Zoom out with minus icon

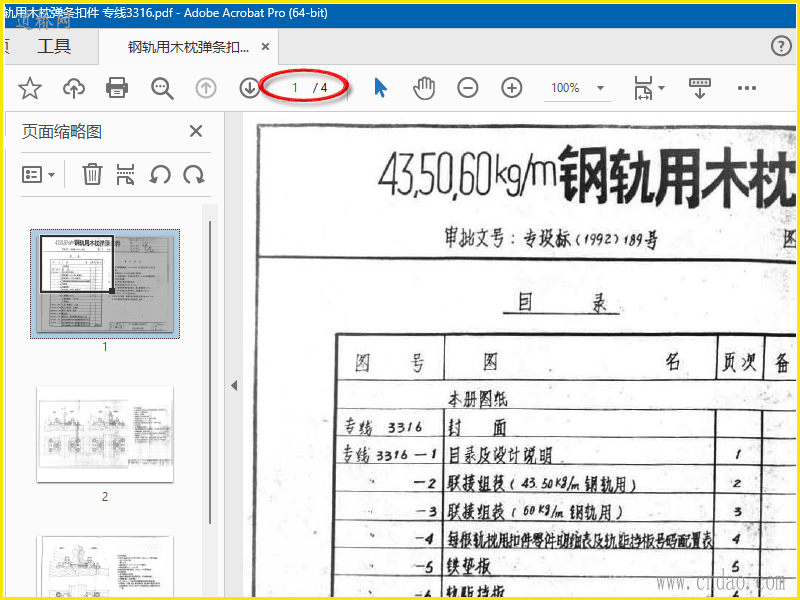468,88
